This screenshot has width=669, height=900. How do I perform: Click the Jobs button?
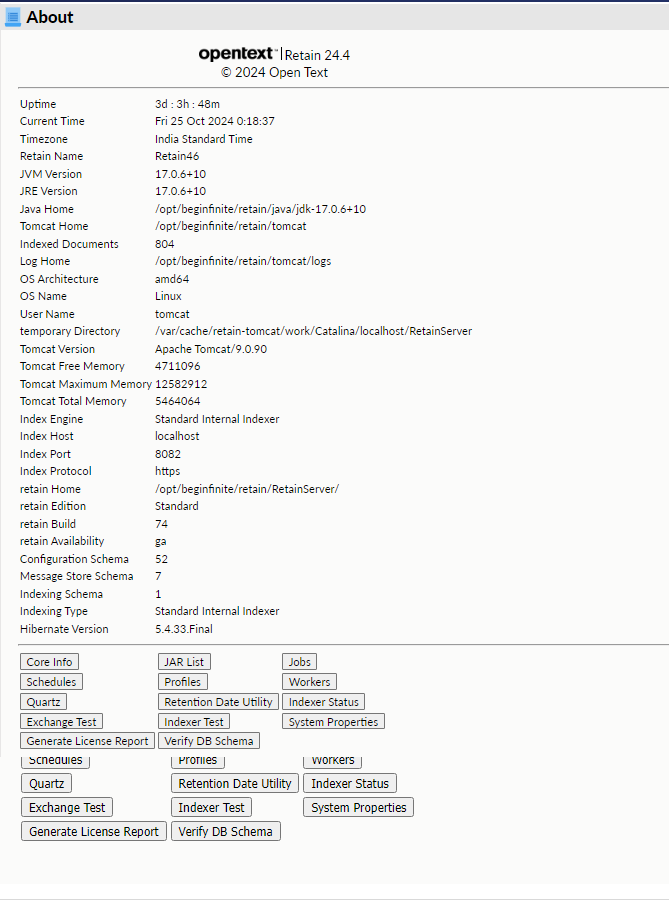click(300, 662)
